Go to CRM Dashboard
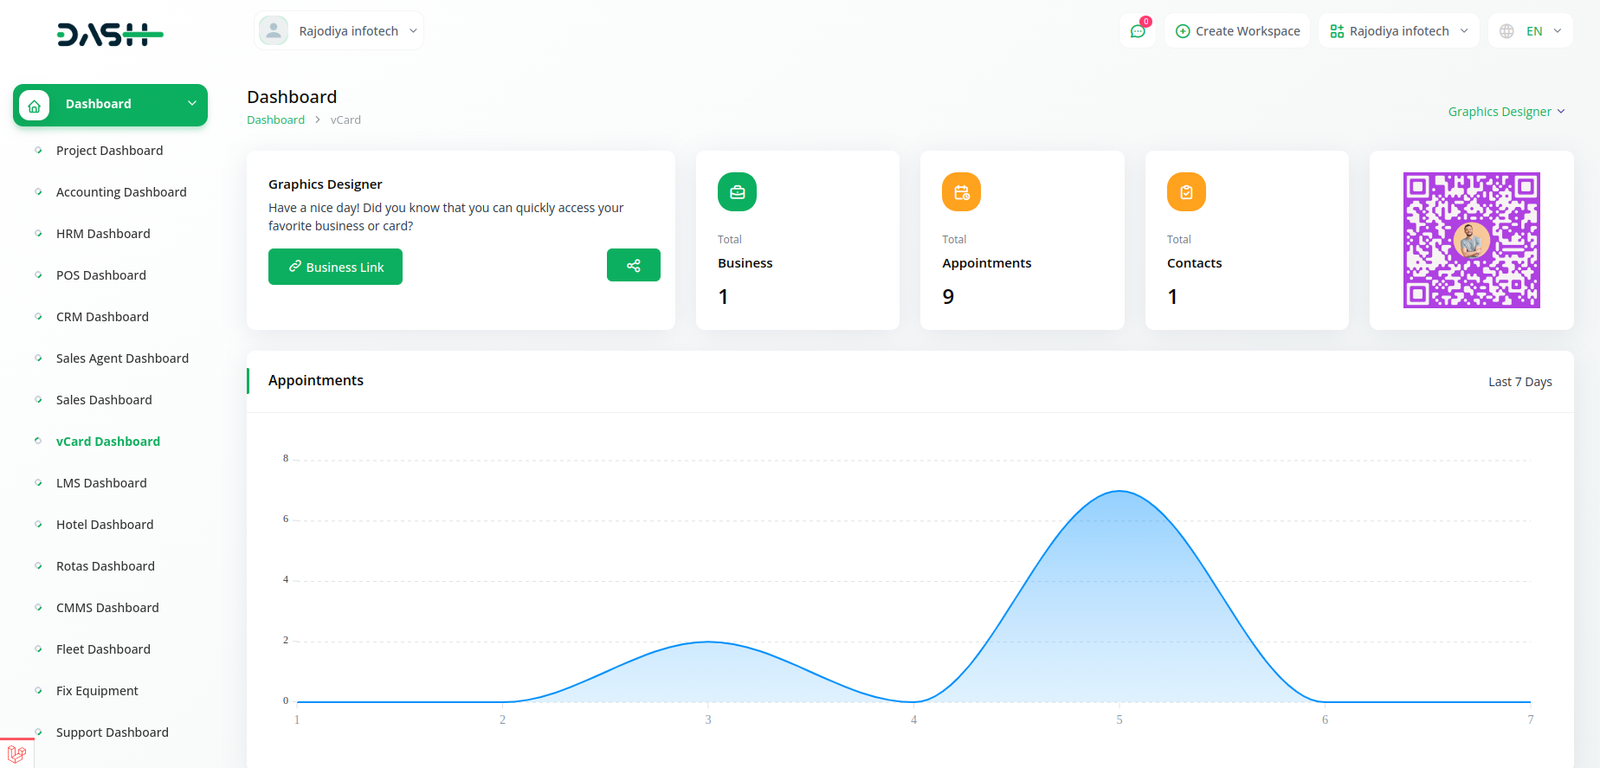The height and width of the screenshot is (768, 1600). (102, 317)
